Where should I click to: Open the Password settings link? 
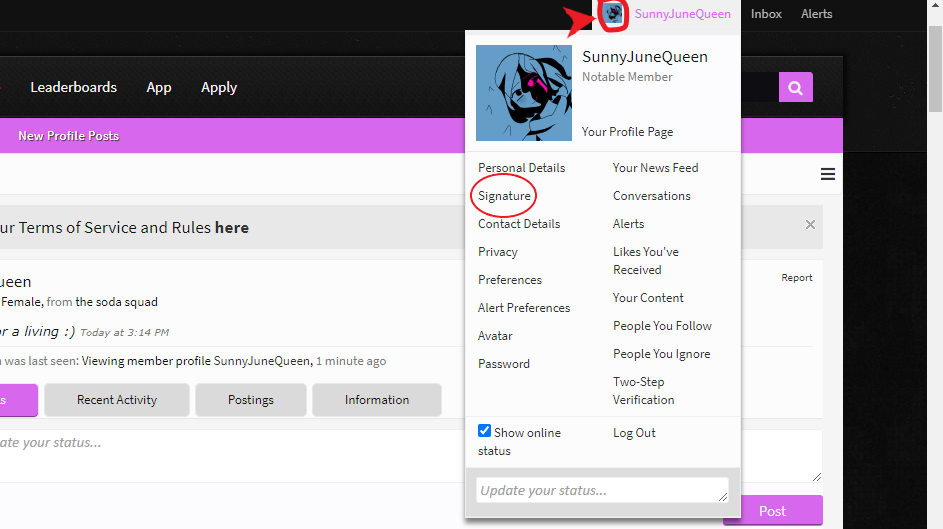pos(503,364)
